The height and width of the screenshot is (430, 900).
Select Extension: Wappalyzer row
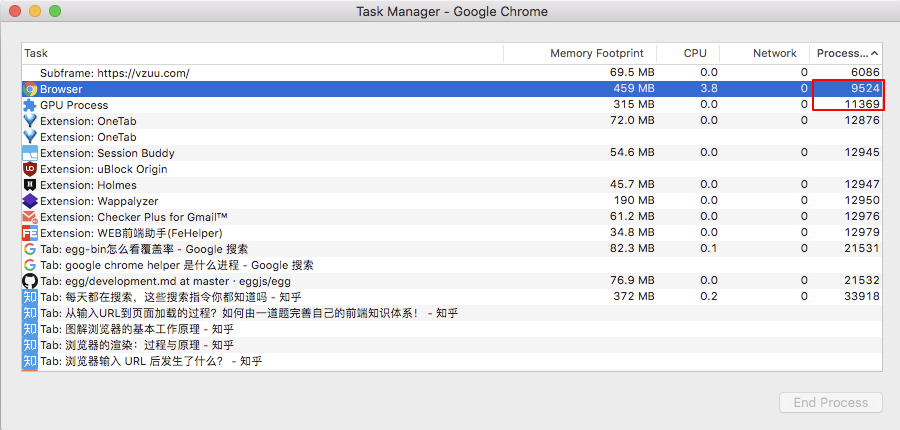[x=452, y=201]
